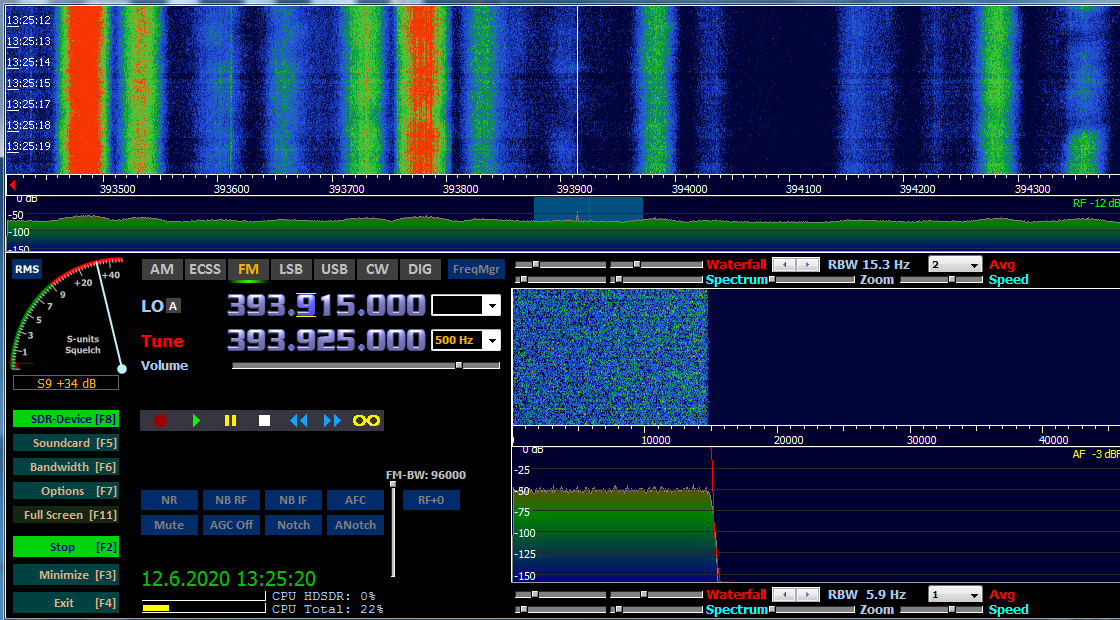Toggle AFC frequency control
This screenshot has width=1120, height=620.
point(355,500)
